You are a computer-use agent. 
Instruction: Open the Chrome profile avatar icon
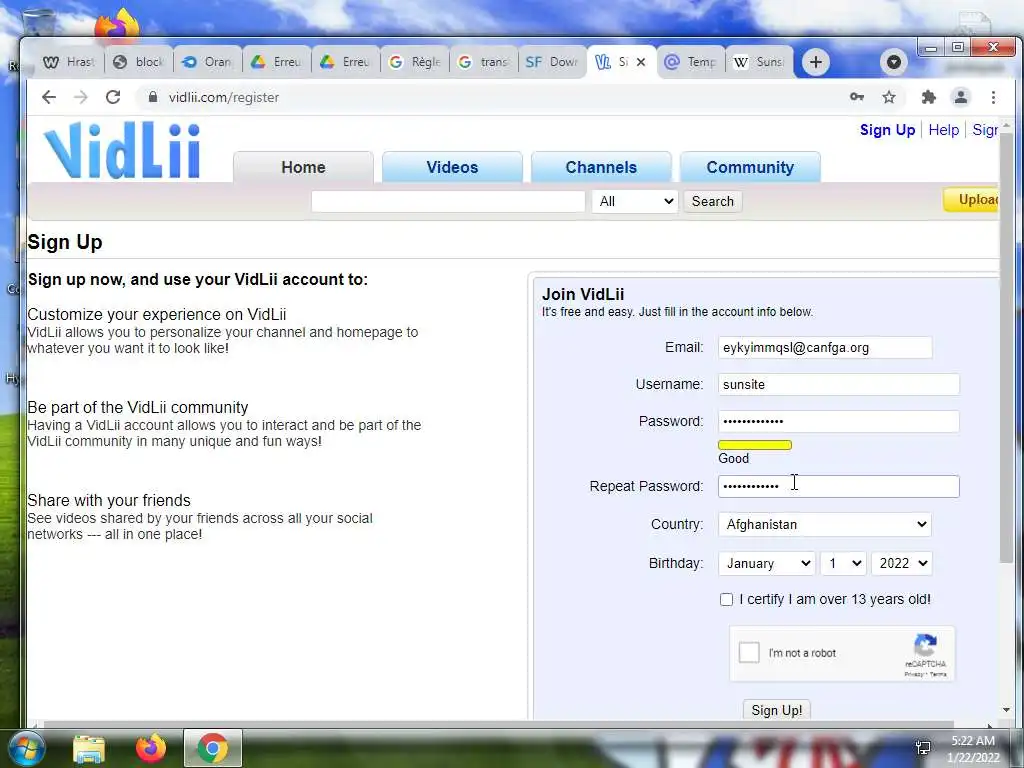[x=961, y=97]
